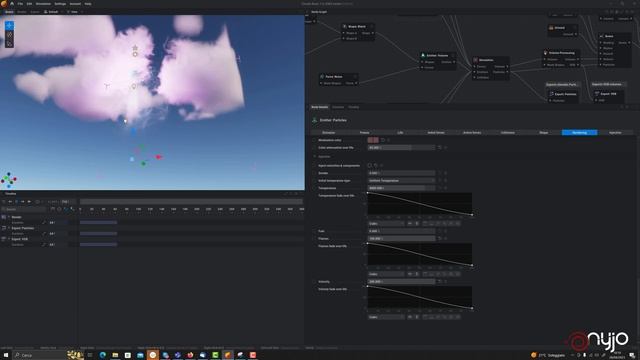Screen dimensions: 640x360
Task: Click the pencil icon on Export VDB duration row
Action: coord(44,244)
